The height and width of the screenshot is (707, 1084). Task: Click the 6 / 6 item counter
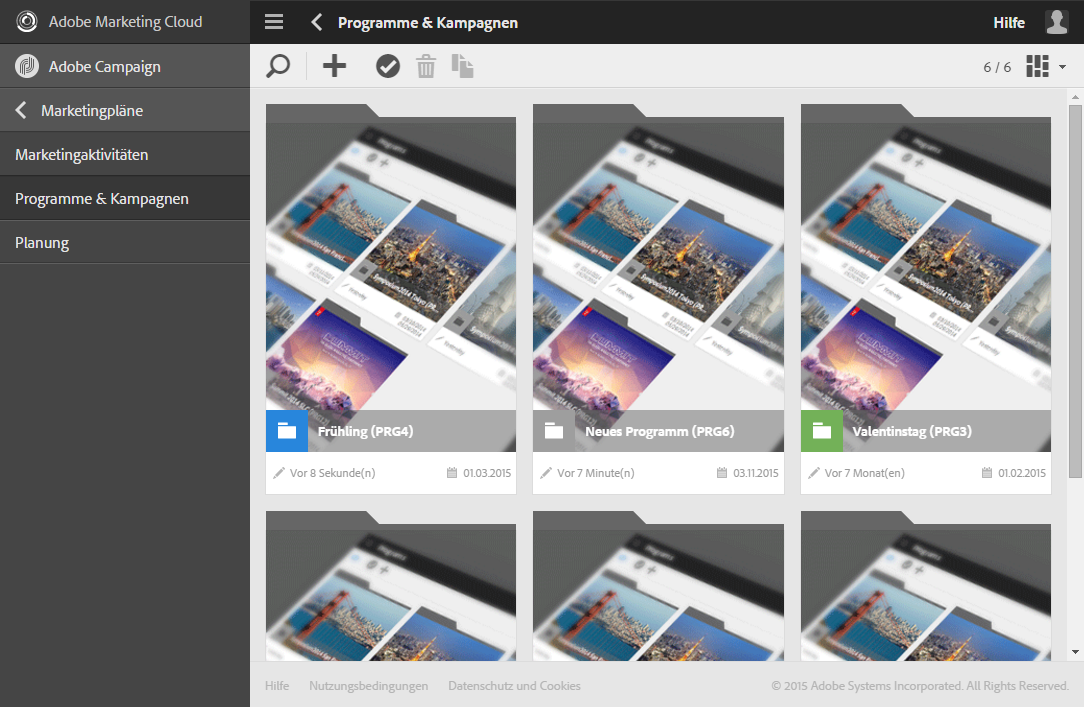point(997,67)
